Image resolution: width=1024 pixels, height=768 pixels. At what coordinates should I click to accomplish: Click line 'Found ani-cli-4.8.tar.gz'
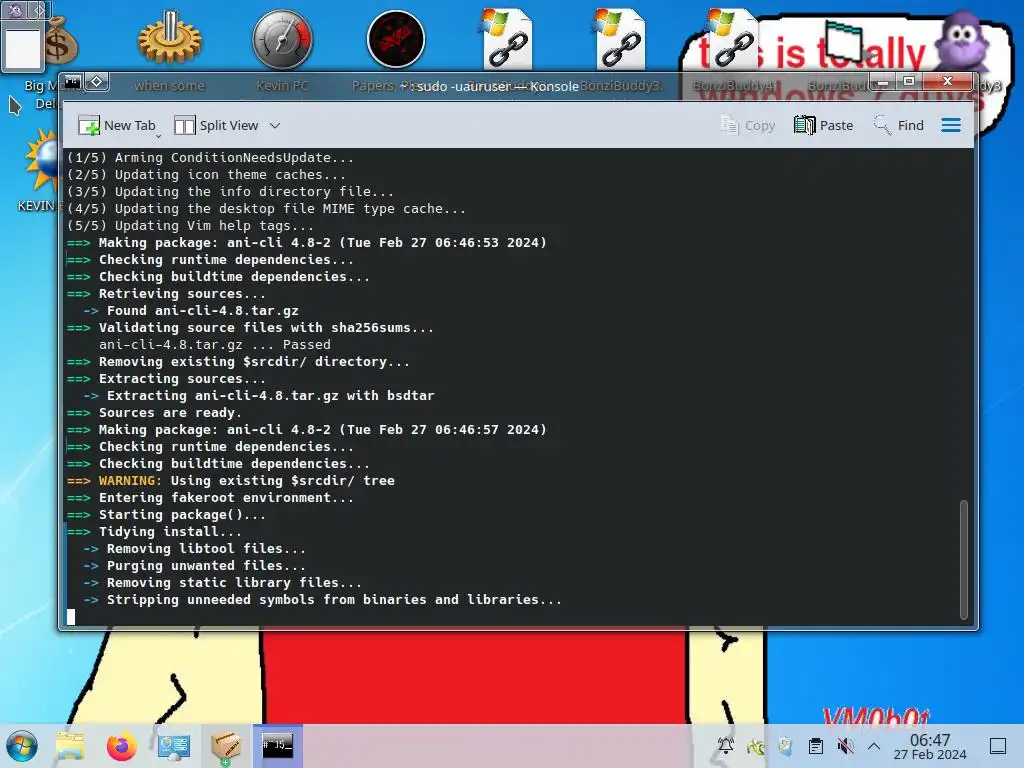202,311
